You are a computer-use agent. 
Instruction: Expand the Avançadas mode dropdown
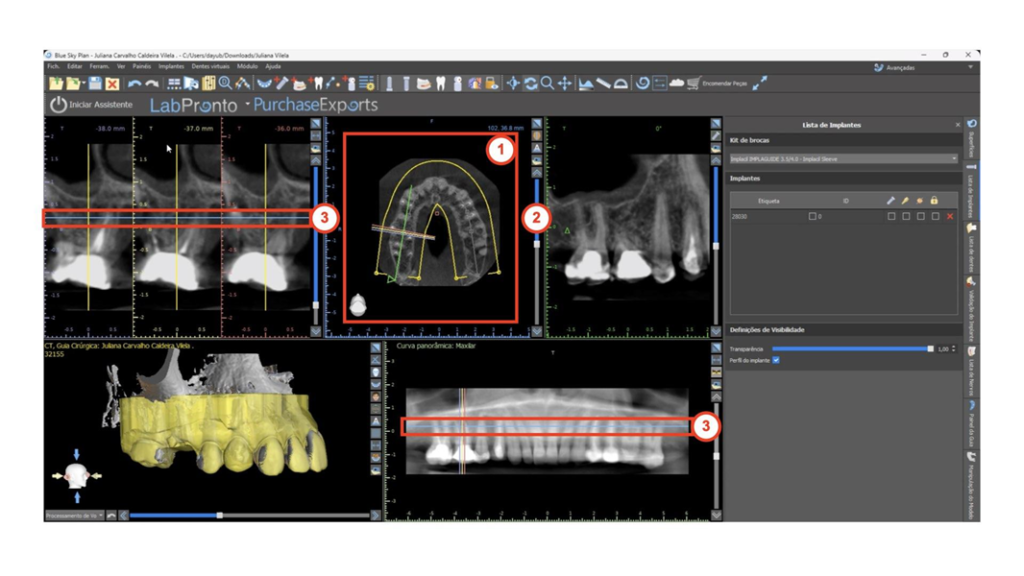969,68
